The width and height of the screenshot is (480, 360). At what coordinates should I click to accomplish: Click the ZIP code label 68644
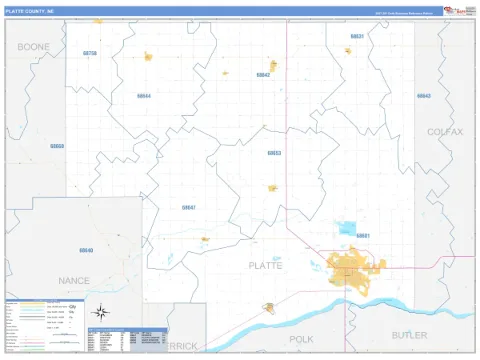tap(144, 96)
